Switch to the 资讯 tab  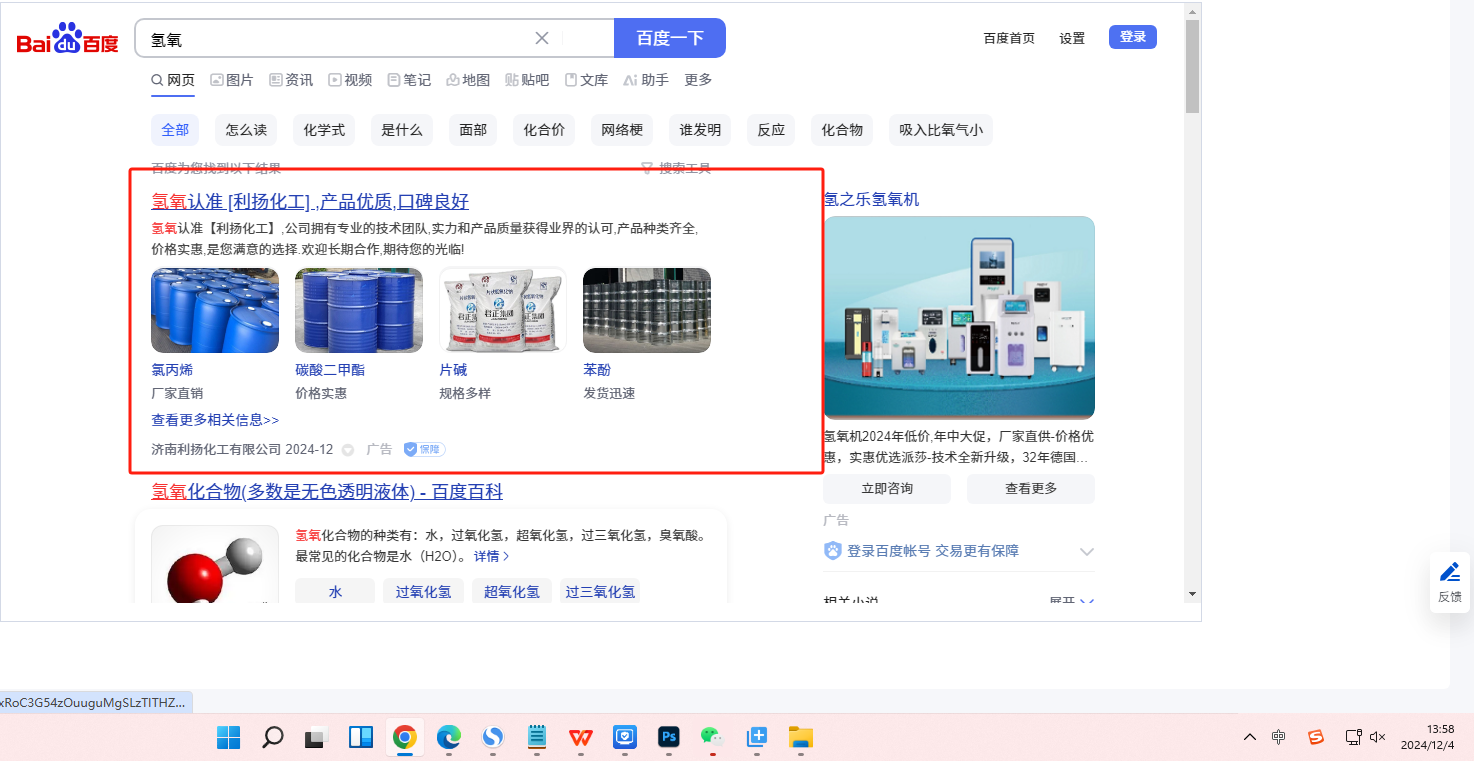point(291,80)
